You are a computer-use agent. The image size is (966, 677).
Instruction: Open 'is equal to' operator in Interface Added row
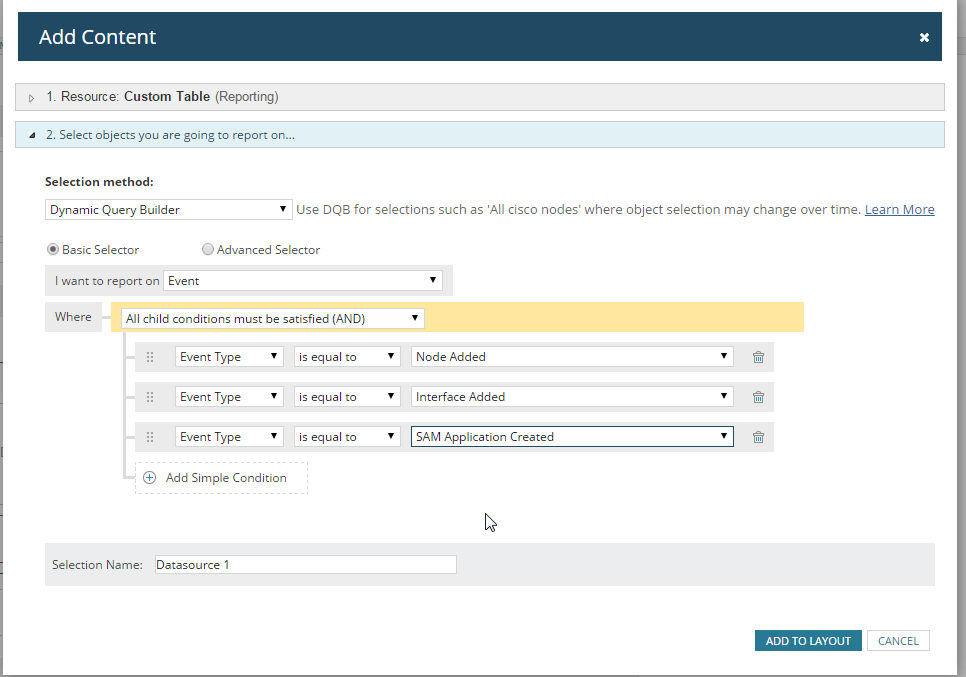347,397
